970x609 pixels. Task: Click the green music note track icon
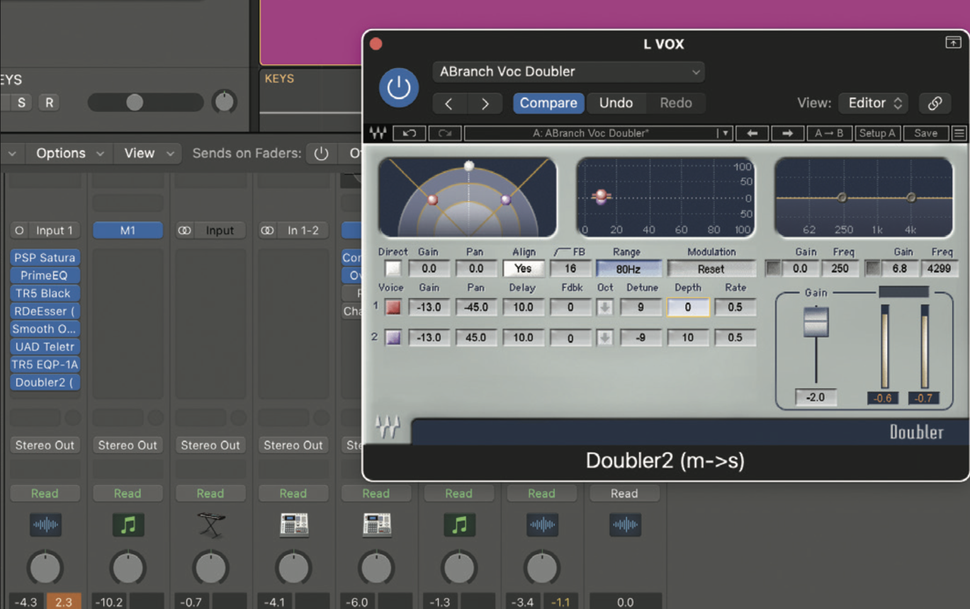127,524
